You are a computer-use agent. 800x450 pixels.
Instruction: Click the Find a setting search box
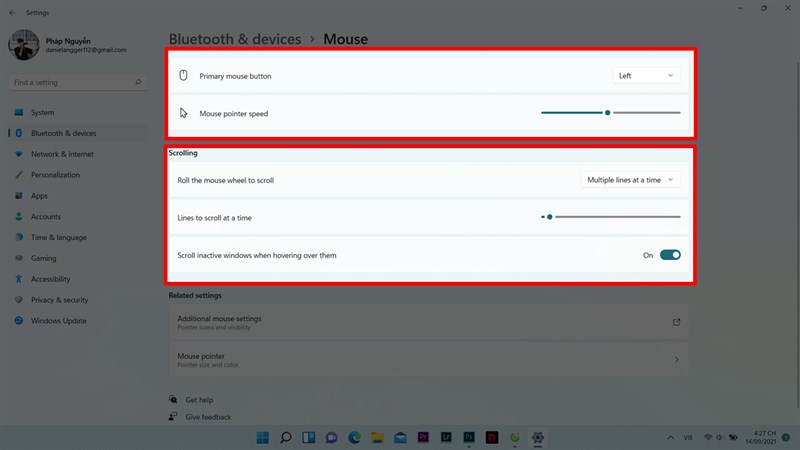tap(78, 82)
